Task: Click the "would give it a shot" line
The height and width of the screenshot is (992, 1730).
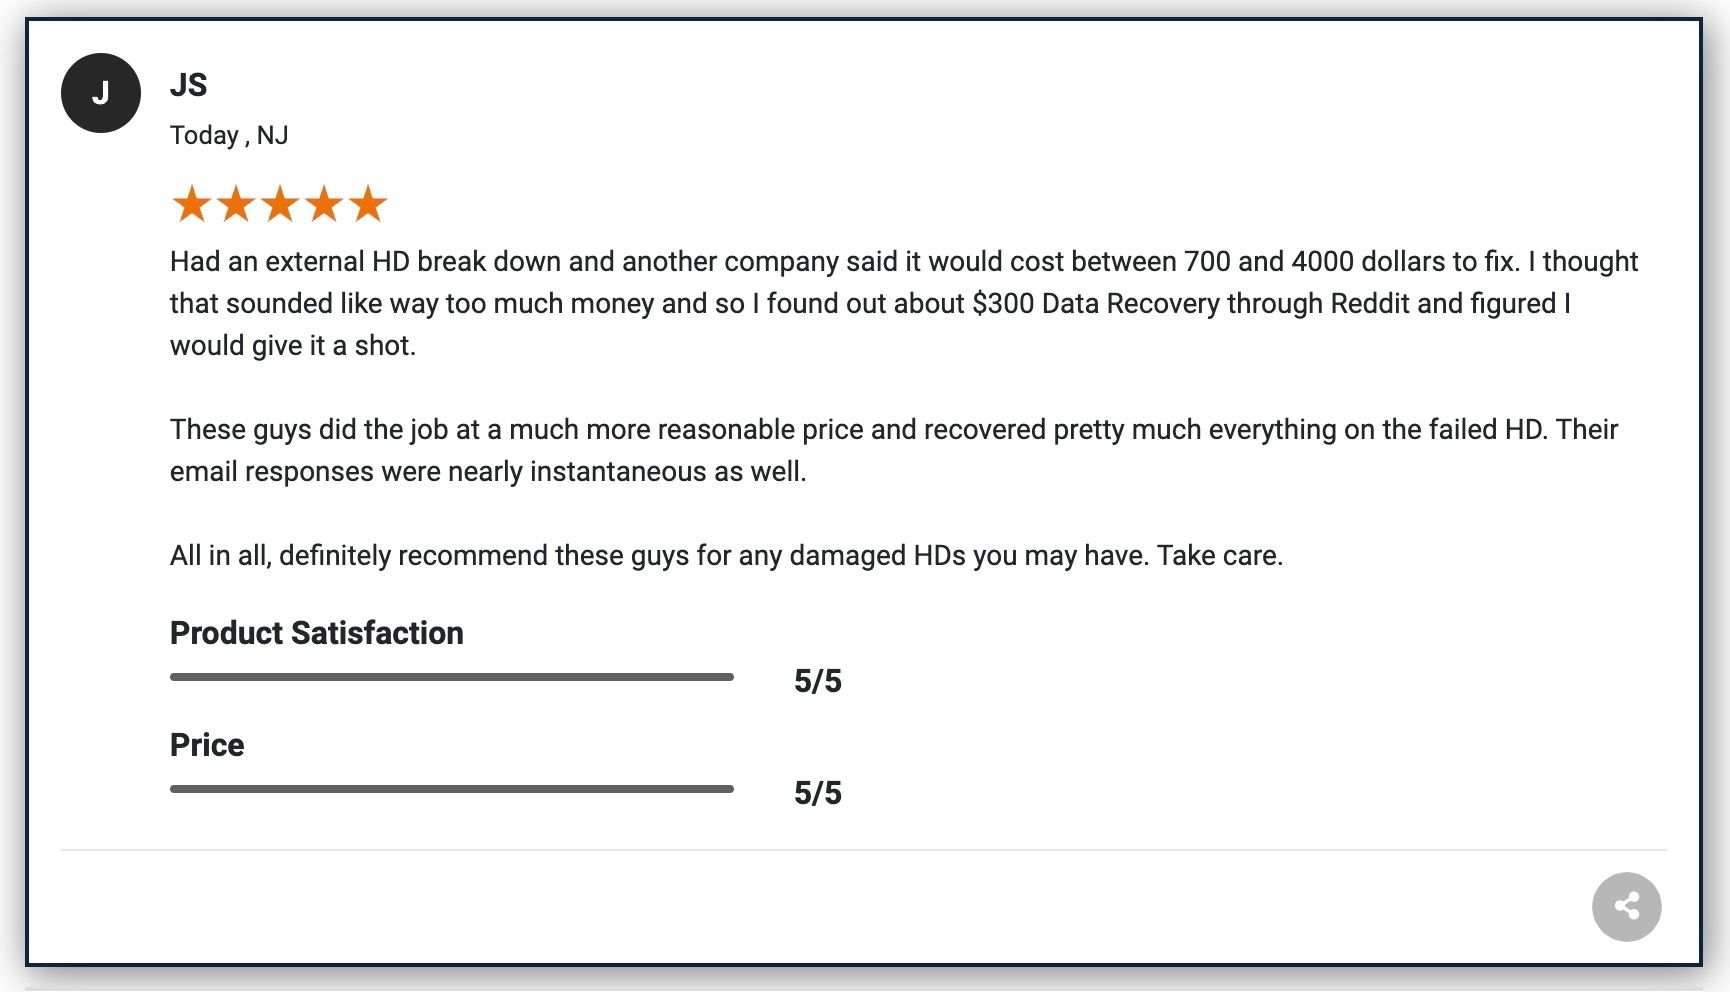Action: click(x=293, y=346)
